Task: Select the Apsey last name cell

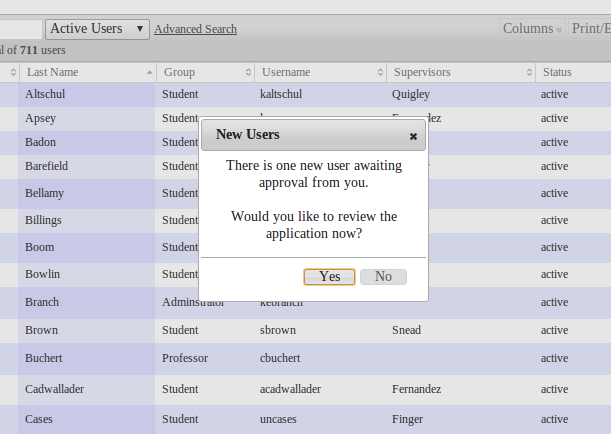Action: point(87,118)
